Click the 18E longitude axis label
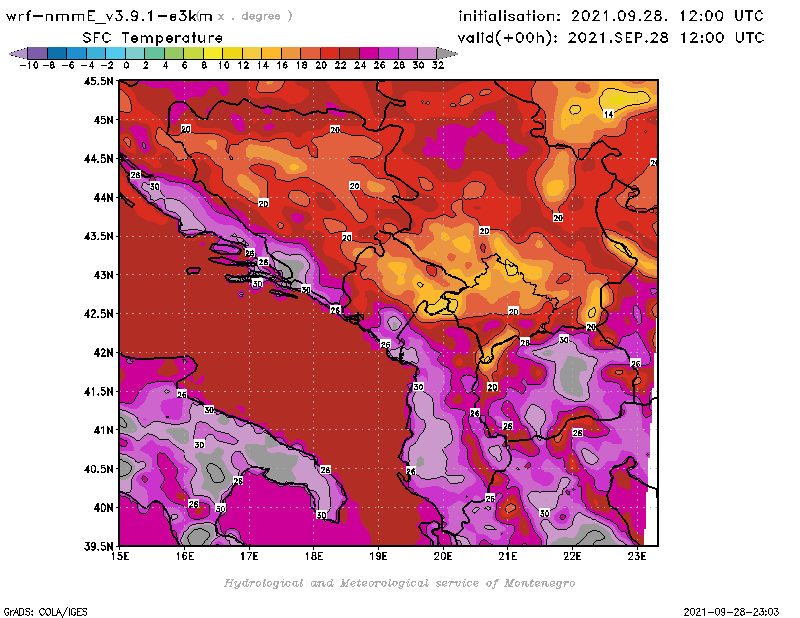 coord(314,556)
